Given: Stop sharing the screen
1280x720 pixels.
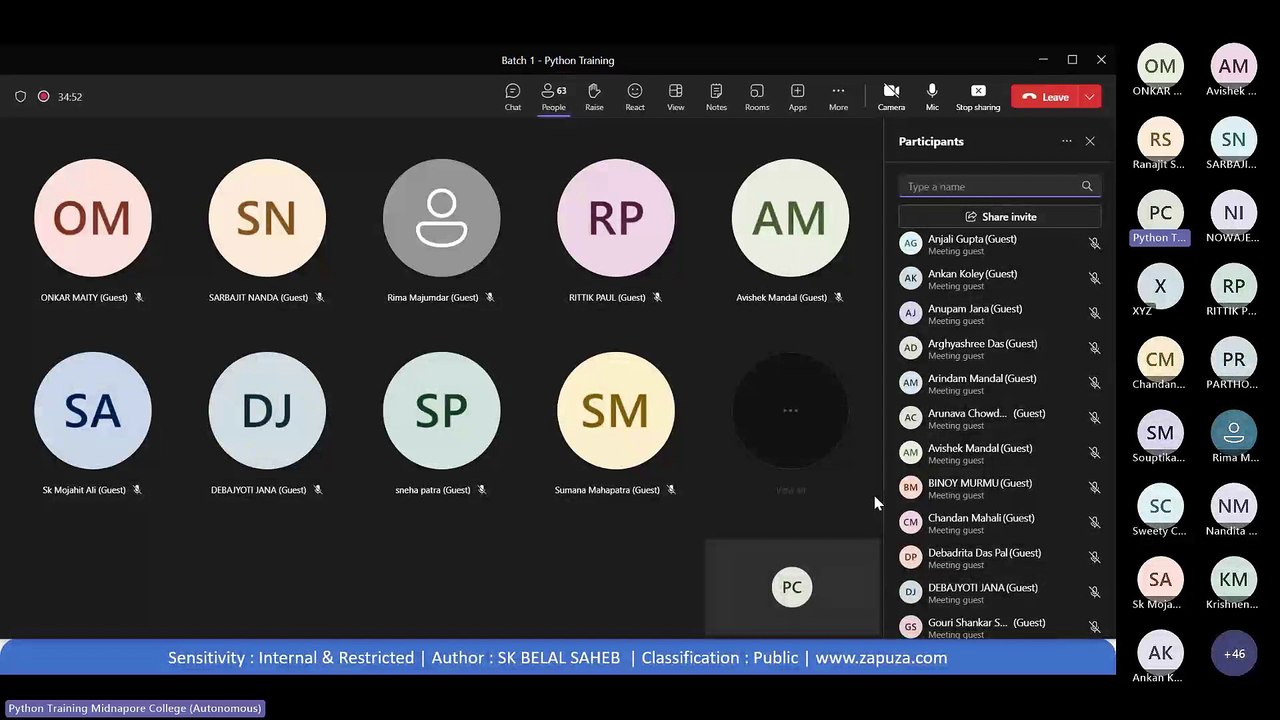Looking at the screenshot, I should tap(978, 96).
